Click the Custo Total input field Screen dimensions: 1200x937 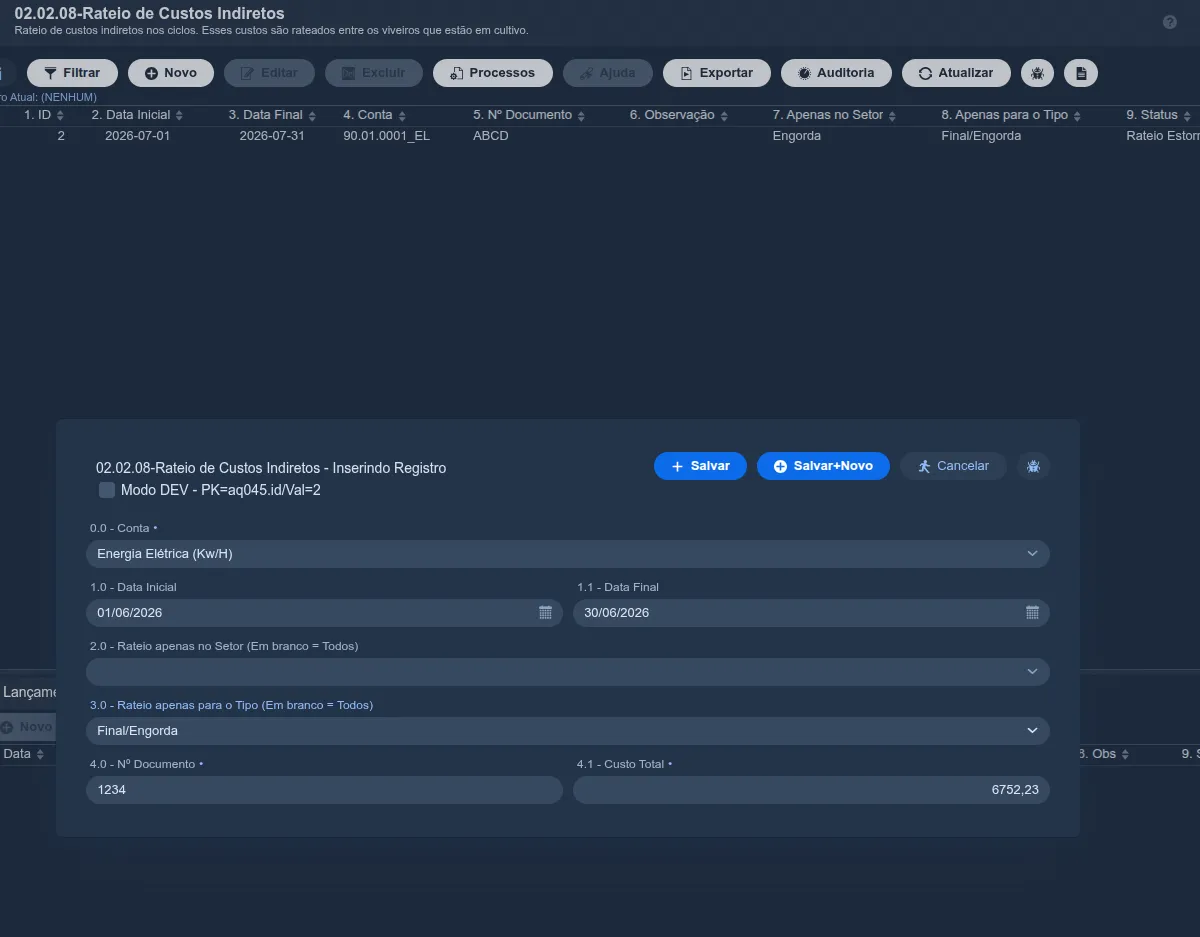tap(811, 790)
